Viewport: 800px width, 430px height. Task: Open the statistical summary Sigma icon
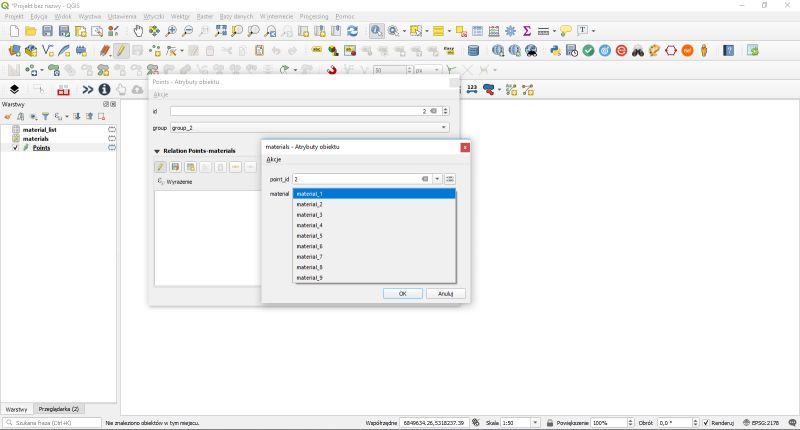(527, 31)
